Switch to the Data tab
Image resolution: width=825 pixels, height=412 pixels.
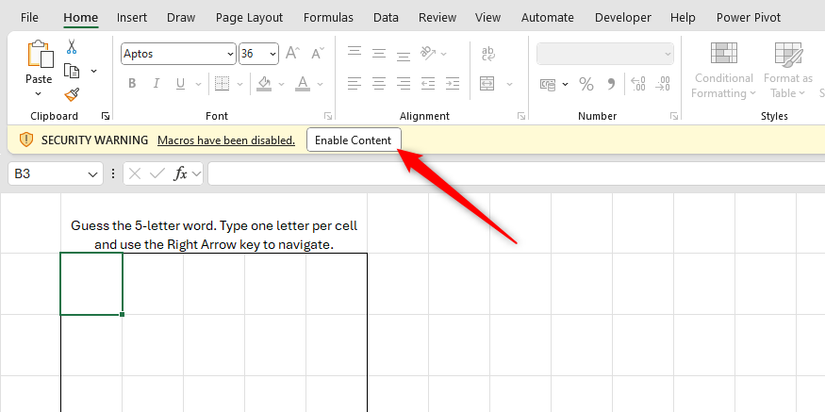click(386, 17)
